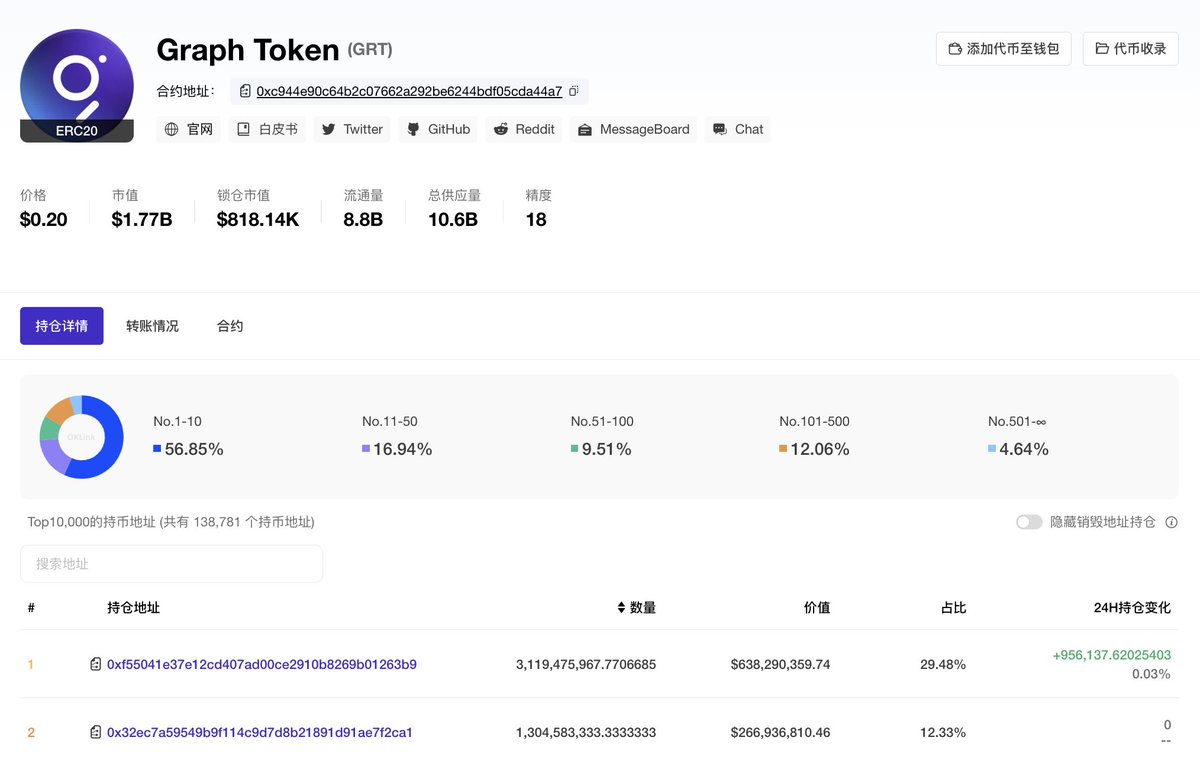Sort by 数量 column sort arrows
Viewport: 1200px width, 763px height.
click(x=621, y=608)
